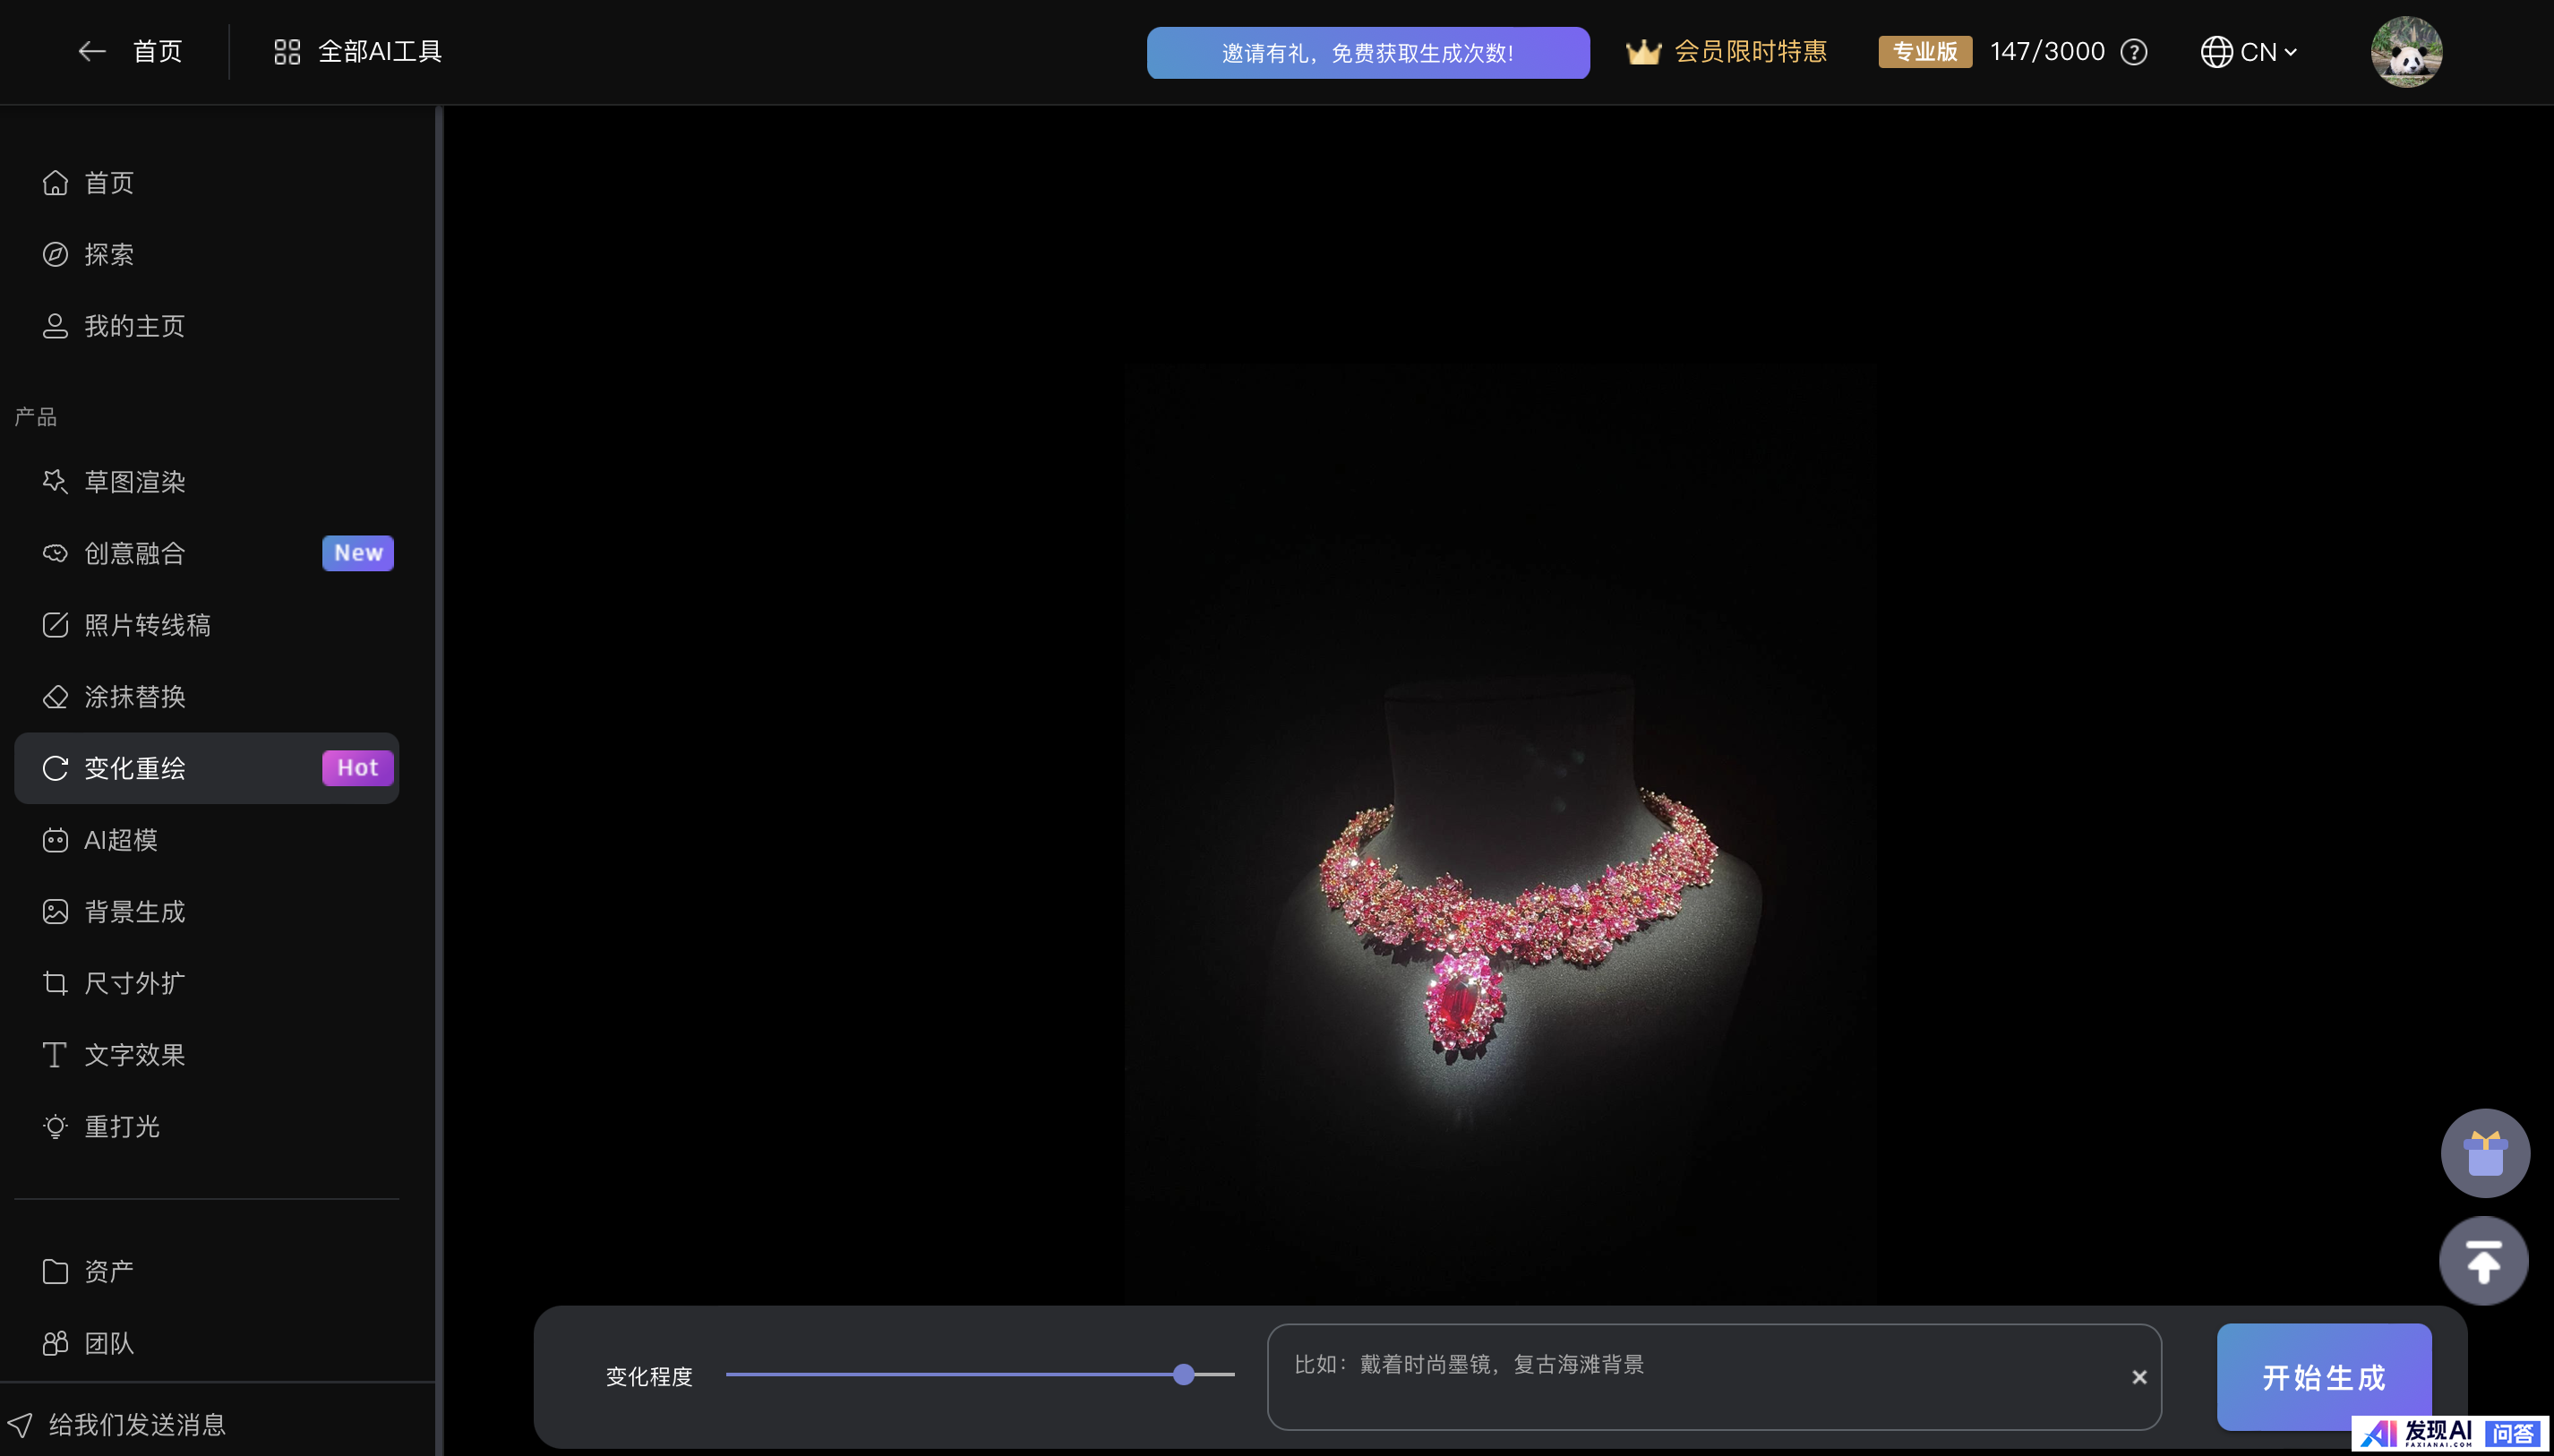Open 照片转线稿 sidebar item

206,625
